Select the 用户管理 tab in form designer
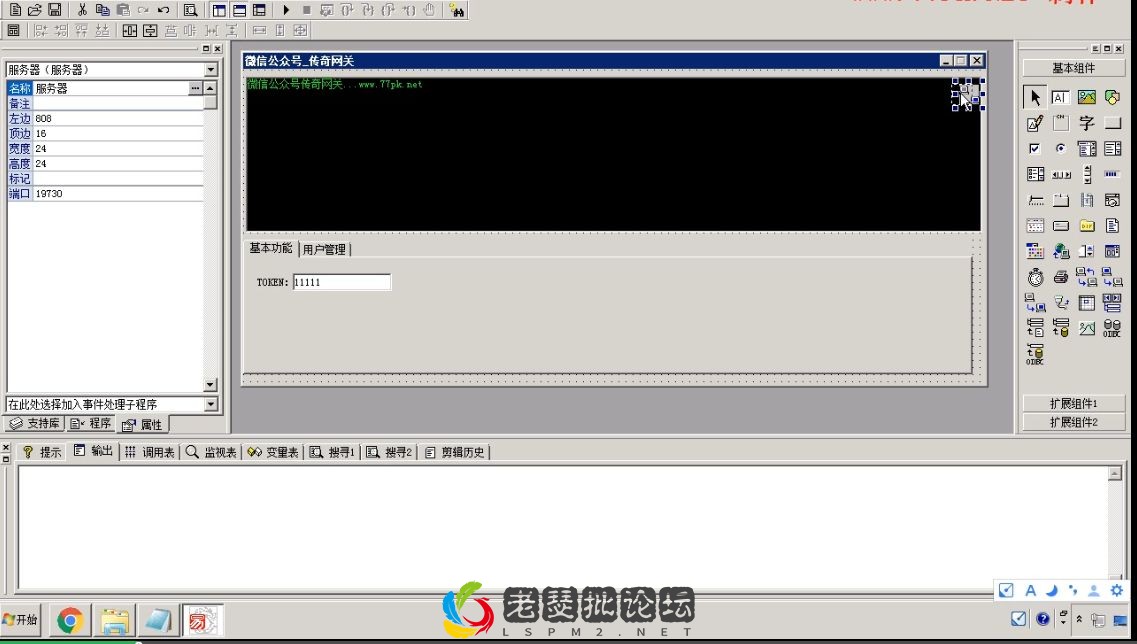 324,249
